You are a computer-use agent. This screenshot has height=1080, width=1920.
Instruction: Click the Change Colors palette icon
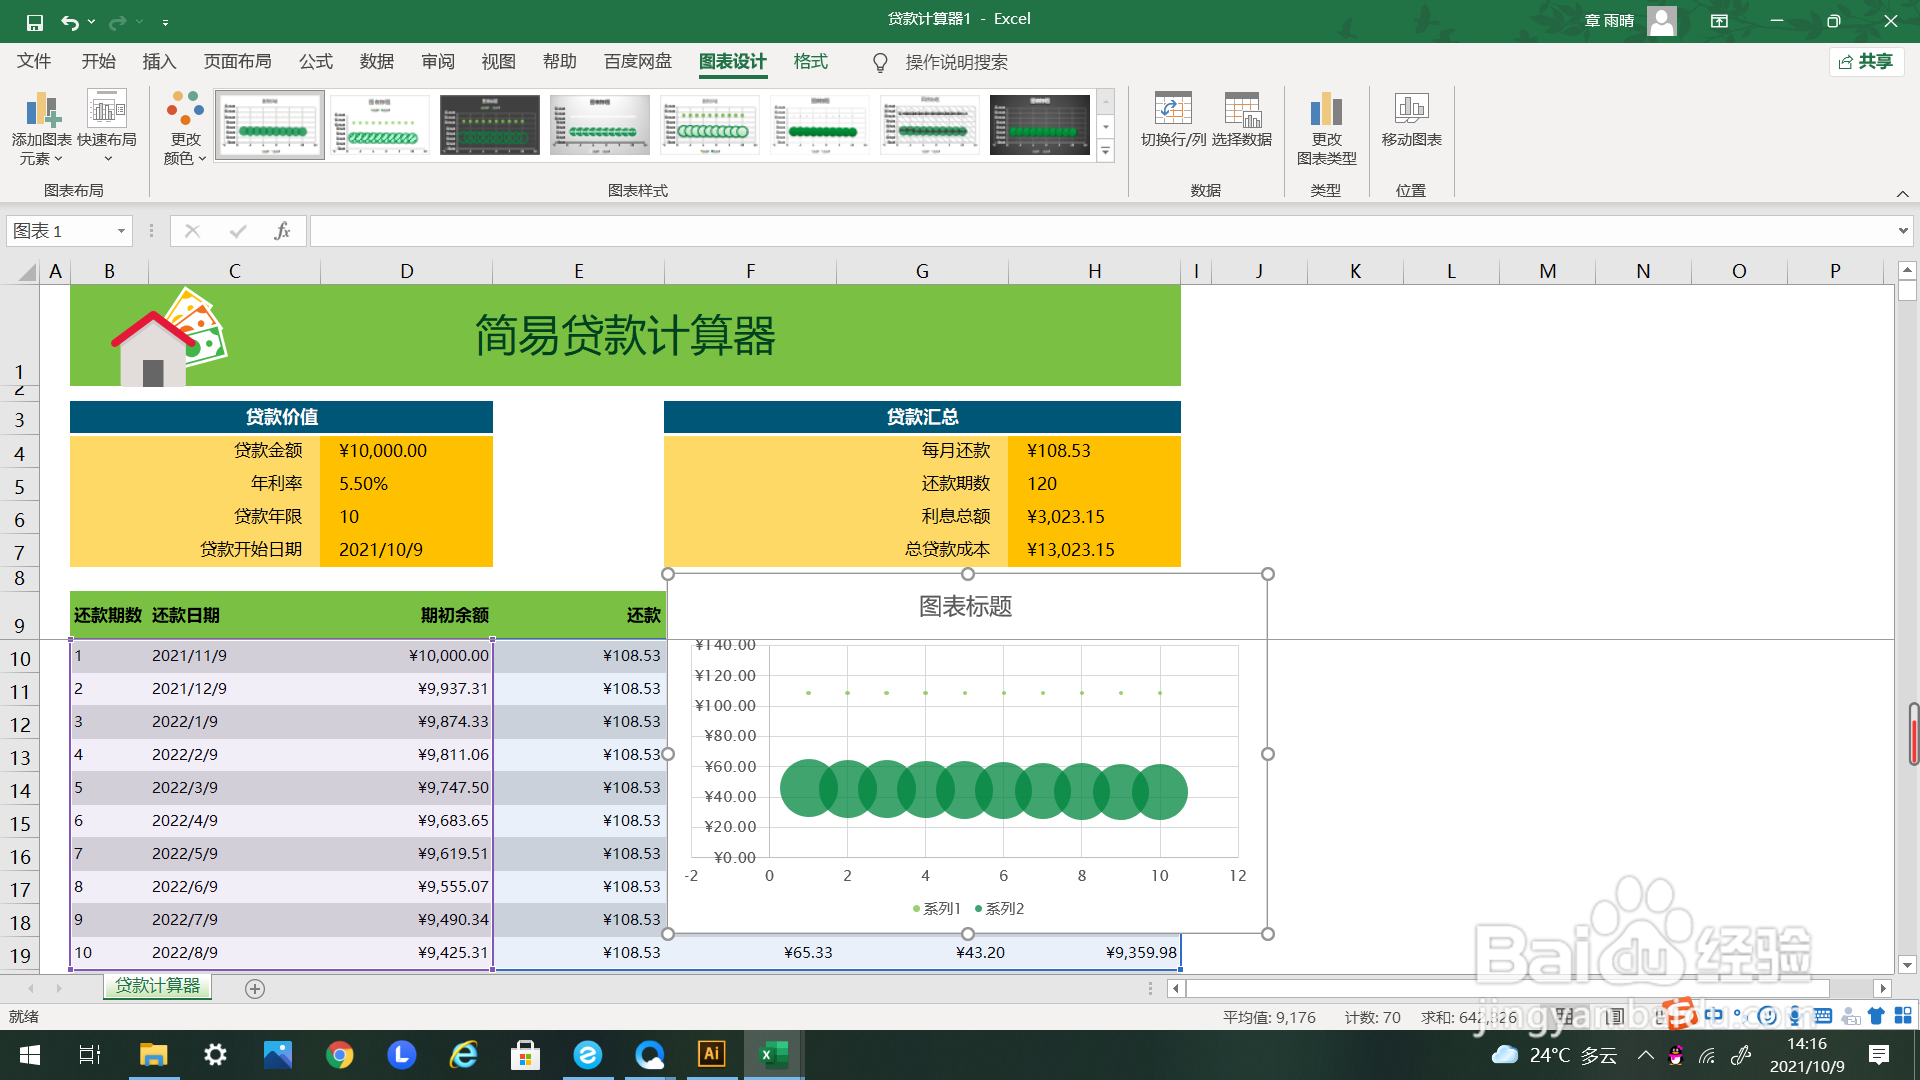(x=185, y=110)
